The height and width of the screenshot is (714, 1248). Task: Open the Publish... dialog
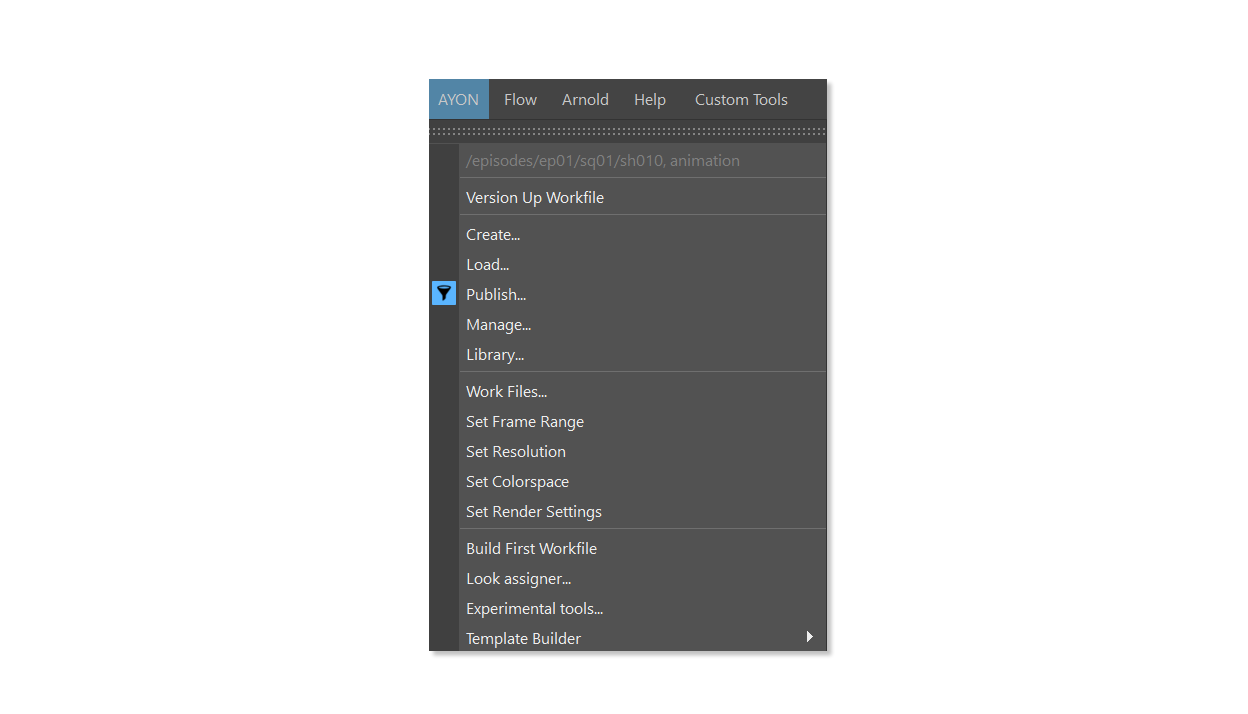643,295
